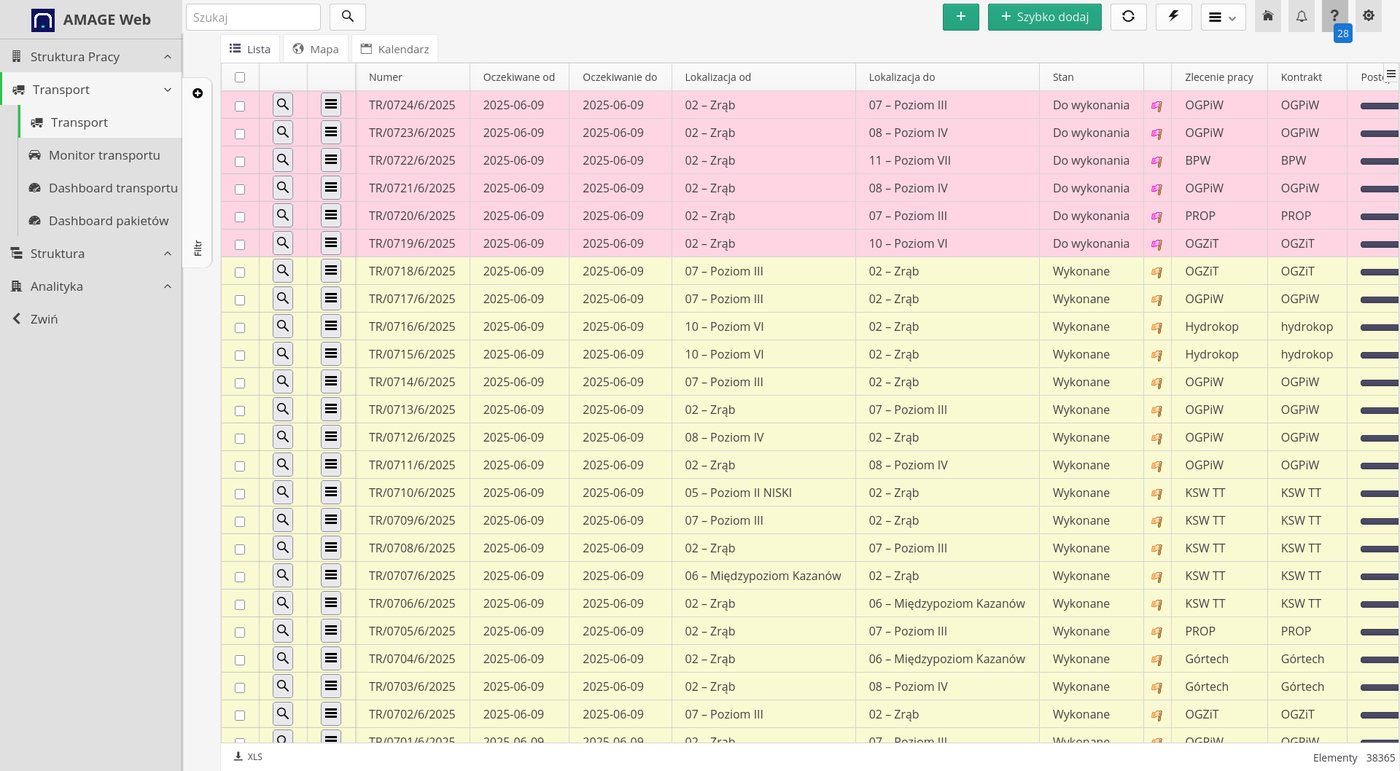
Task: Switch to the Mapa tab
Action: pos(316,49)
